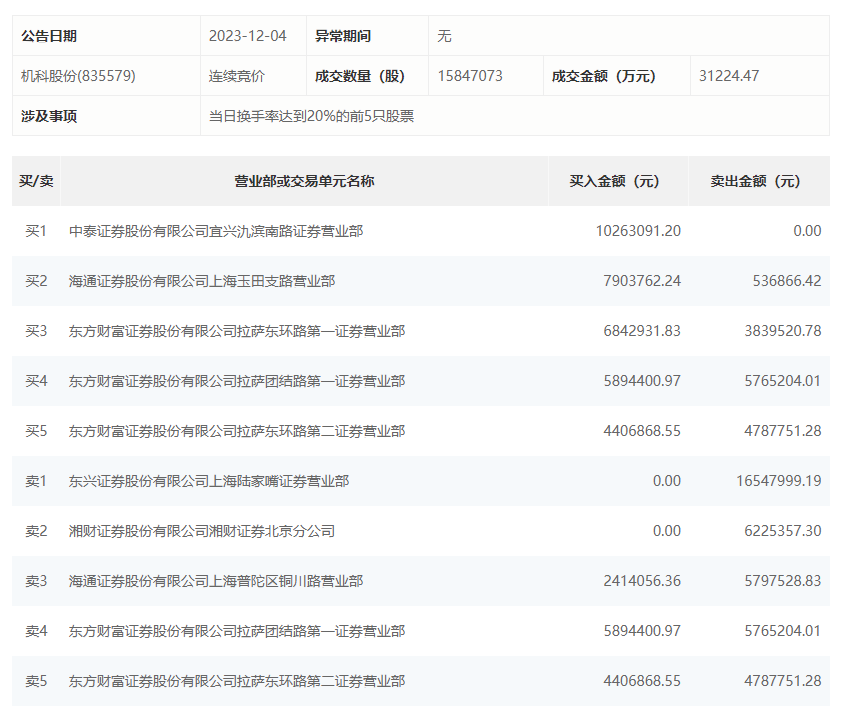The height and width of the screenshot is (720, 845).
Task: Select the 买2 row label
Action: (x=36, y=281)
